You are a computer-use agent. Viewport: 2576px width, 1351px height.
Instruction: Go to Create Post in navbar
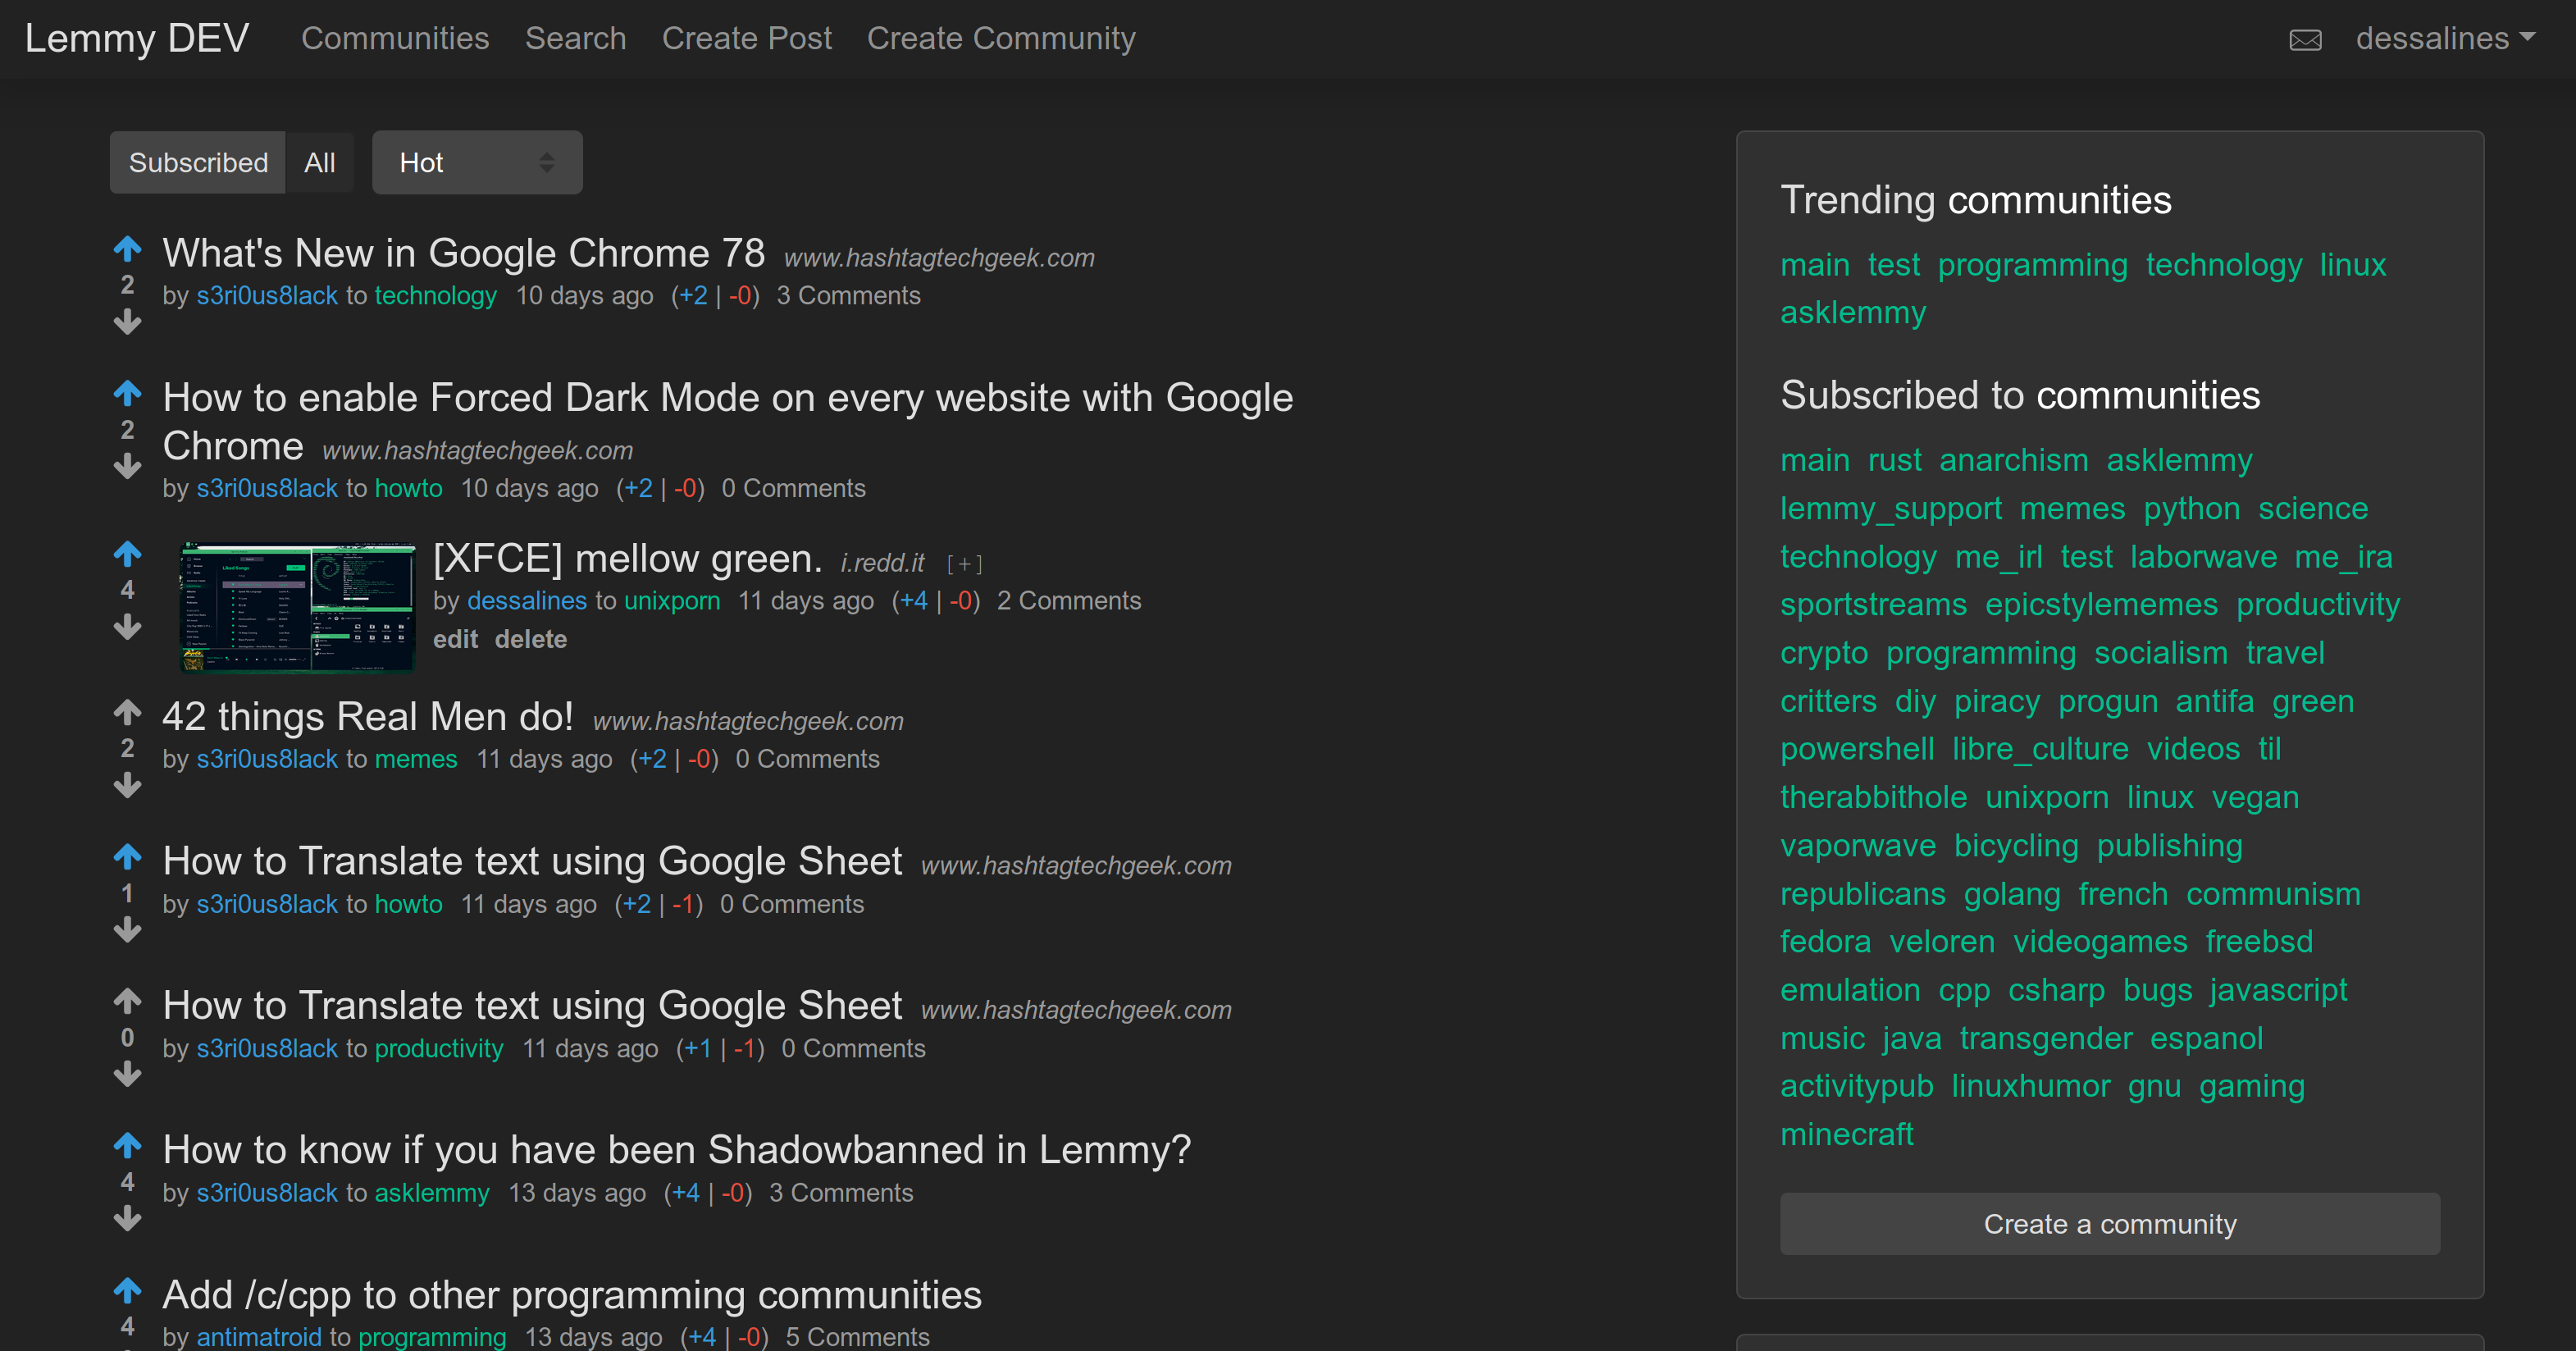pyautogui.click(x=746, y=38)
